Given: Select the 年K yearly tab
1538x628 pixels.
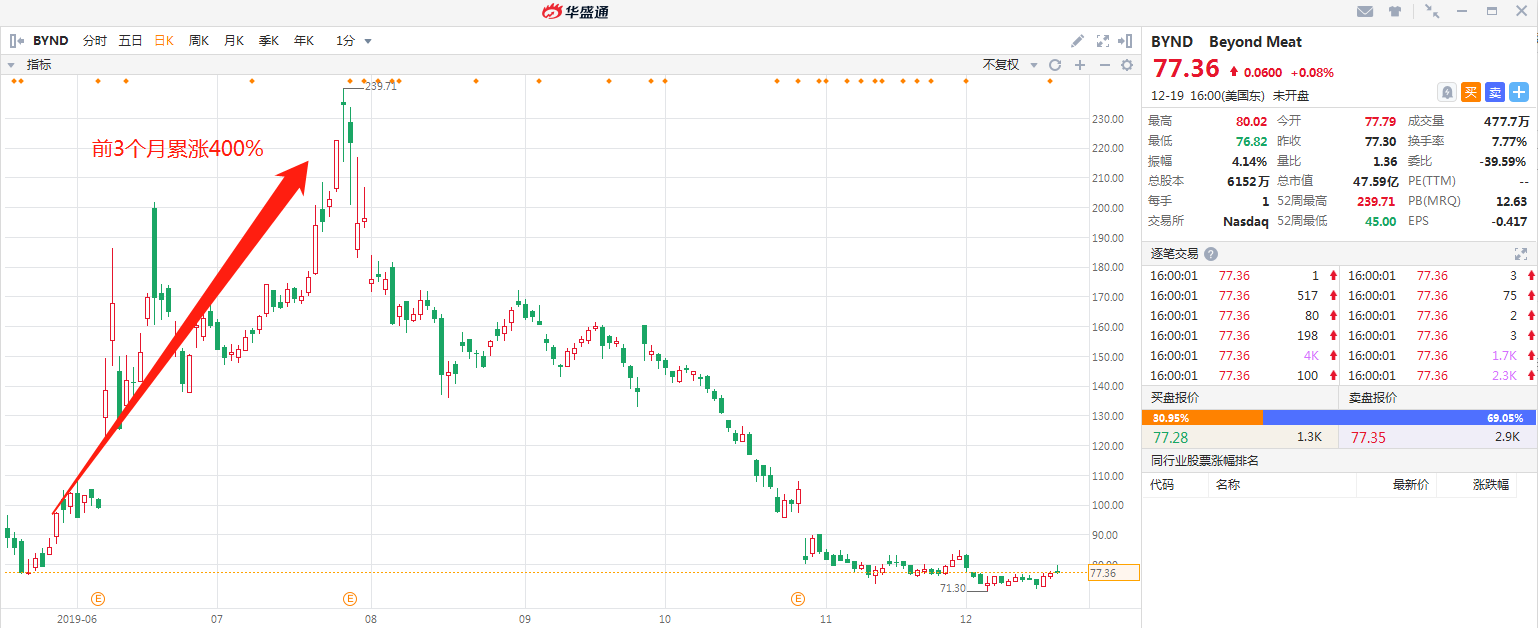Looking at the screenshot, I should pyautogui.click(x=304, y=41).
